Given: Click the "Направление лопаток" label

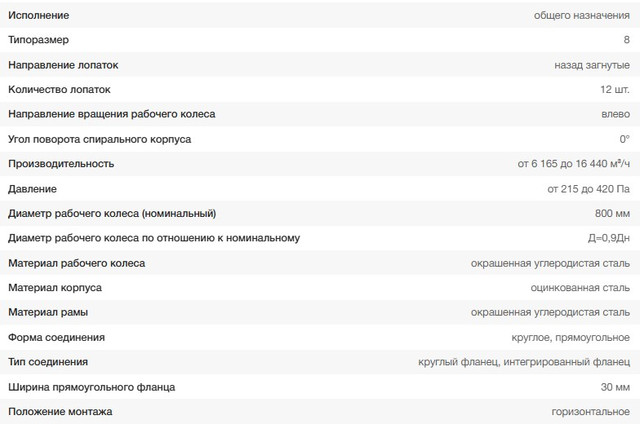Looking at the screenshot, I should (63, 65).
